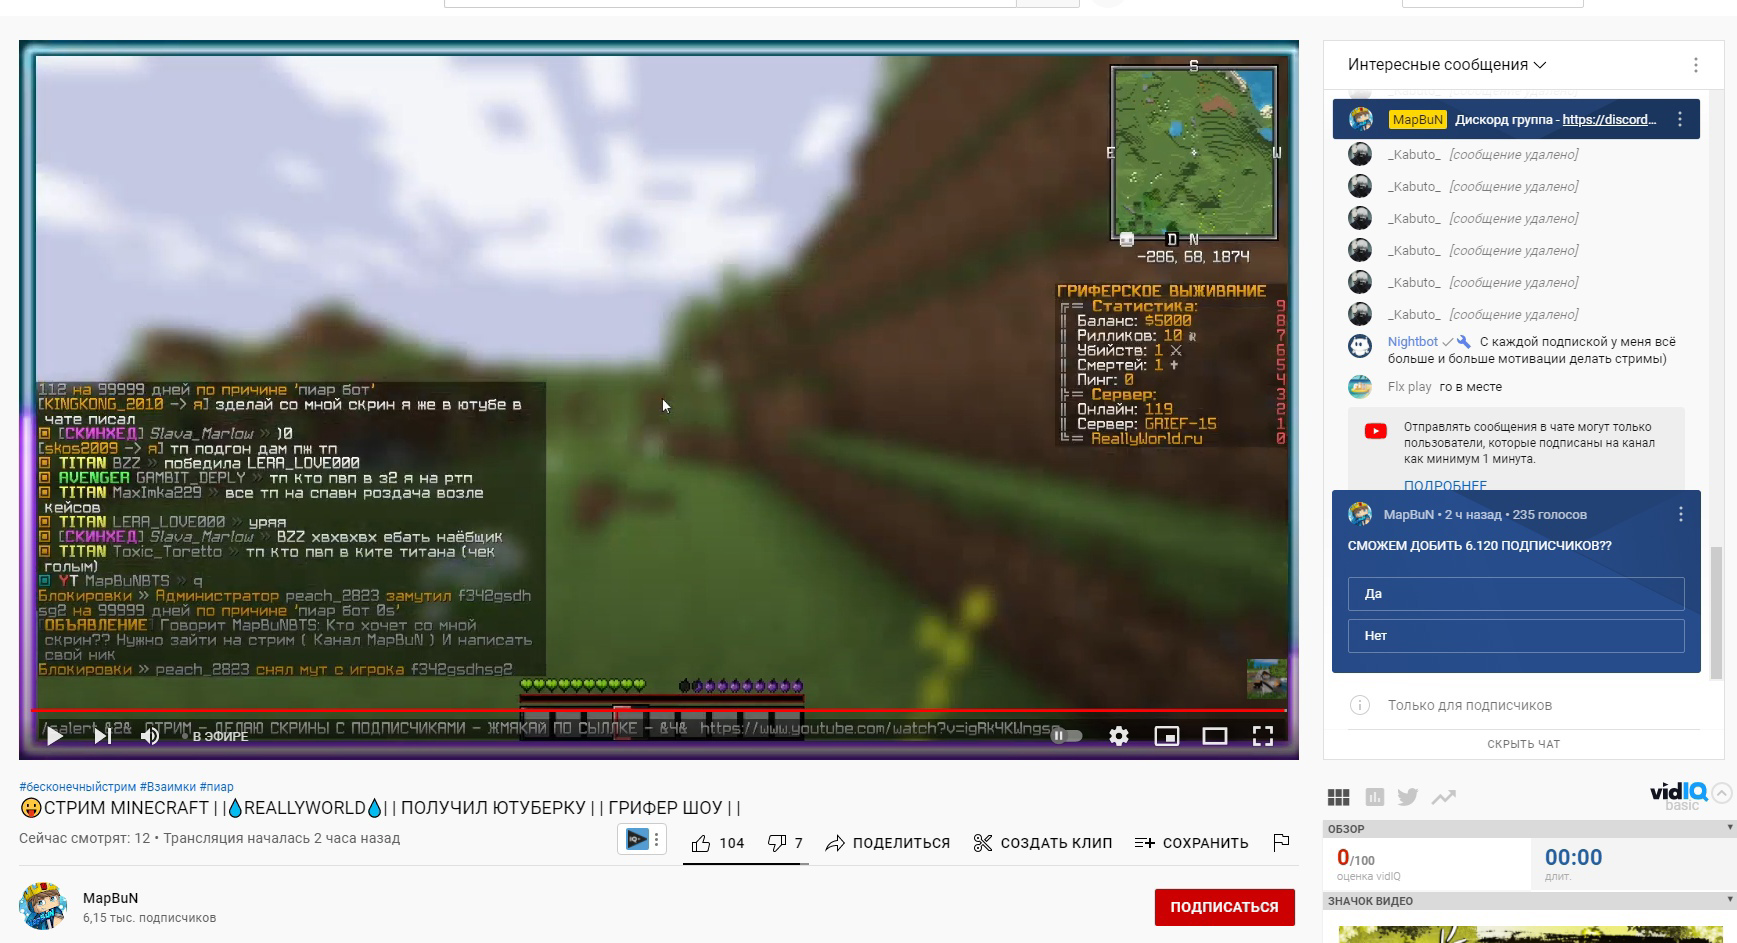Select 'Да' poll option
The image size is (1737, 943).
pos(1516,593)
